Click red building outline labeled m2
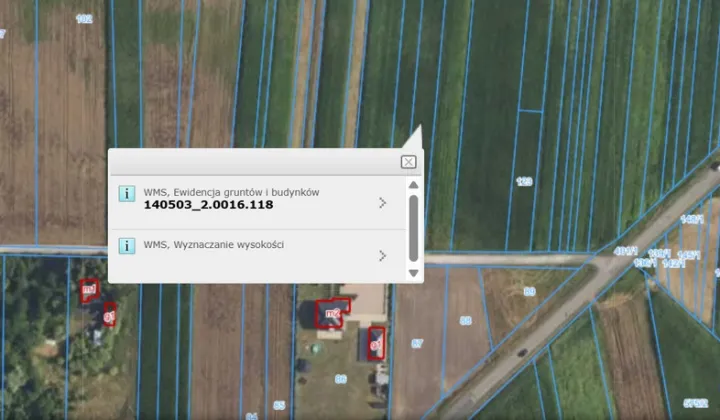Viewport: 720px width, 420px height. point(332,313)
